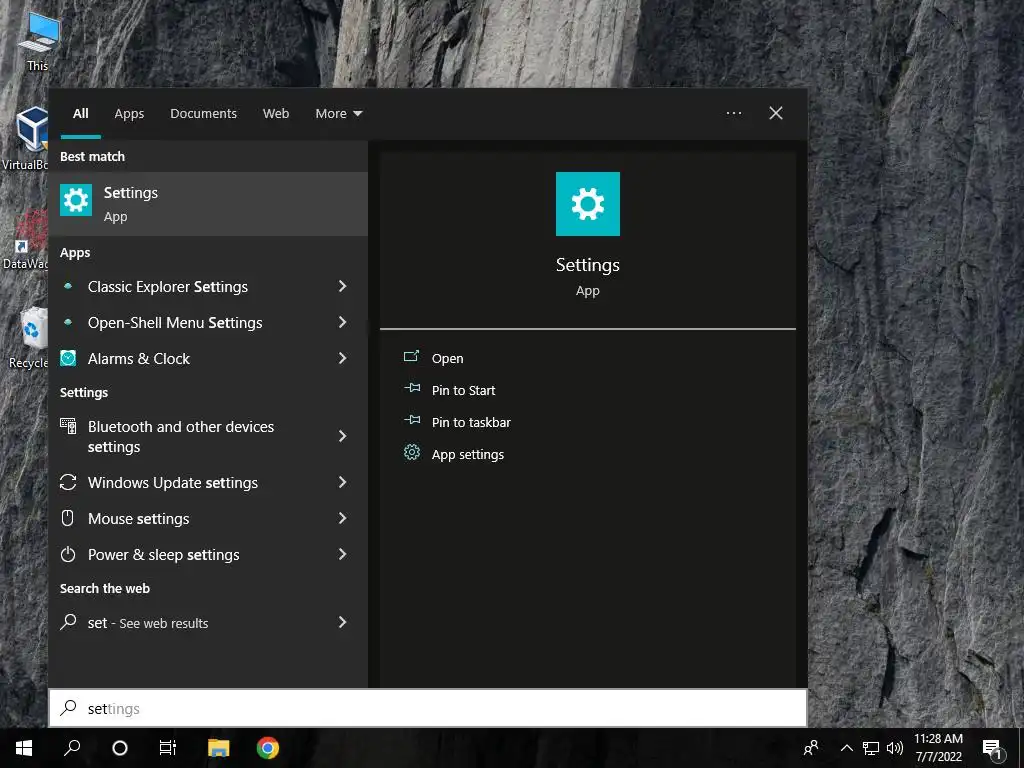Expand Classic Explorer Settings chevron
This screenshot has width=1024, height=768.
point(342,286)
